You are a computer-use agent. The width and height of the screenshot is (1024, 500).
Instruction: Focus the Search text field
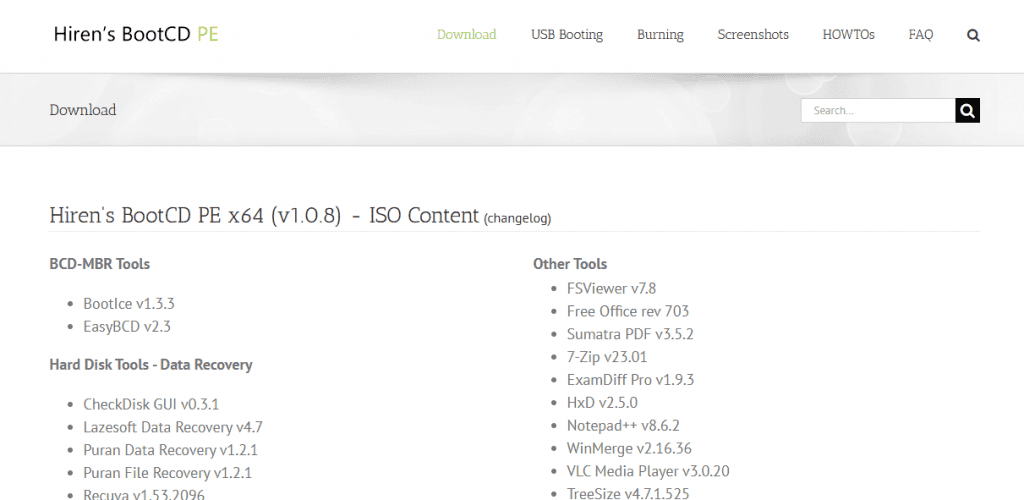point(877,111)
